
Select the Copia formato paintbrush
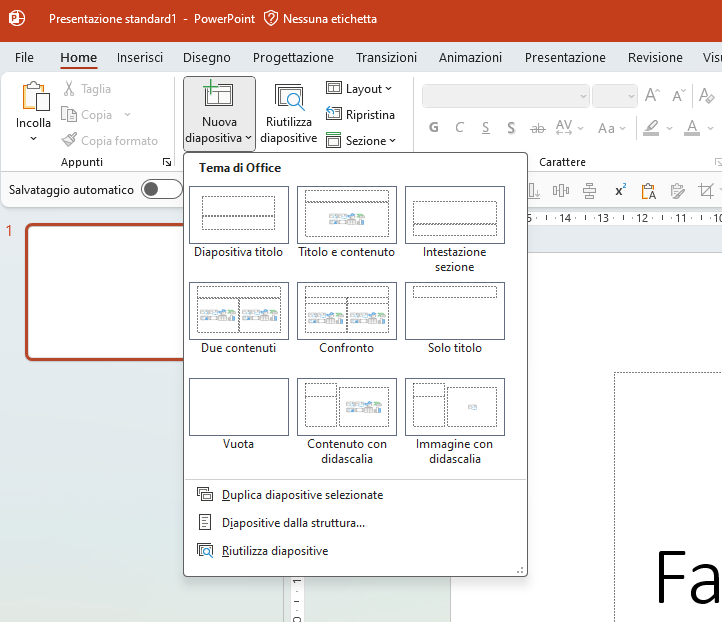coord(69,141)
